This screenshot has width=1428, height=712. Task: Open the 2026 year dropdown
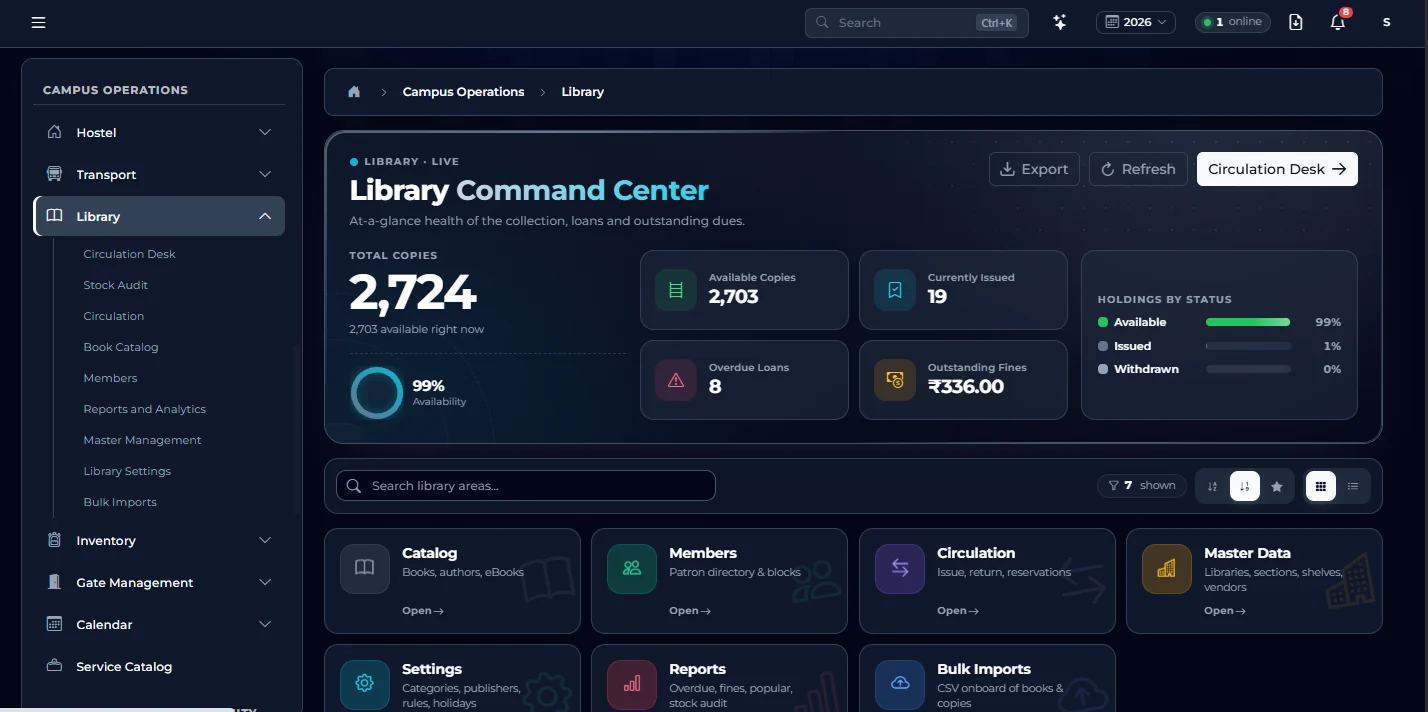tap(1136, 22)
